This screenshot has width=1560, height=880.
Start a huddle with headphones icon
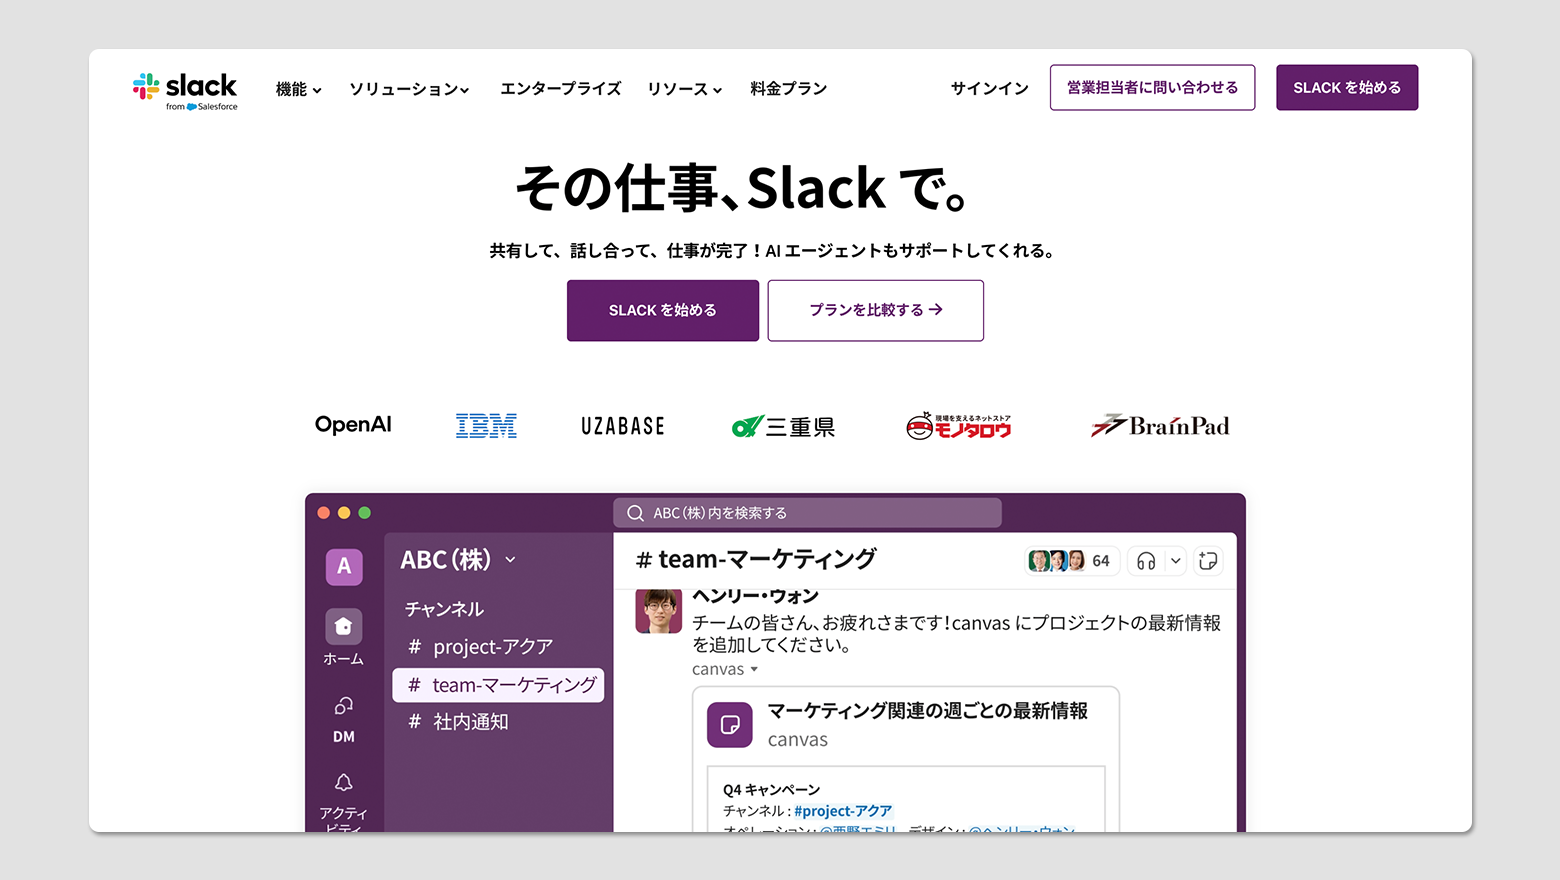click(x=1146, y=561)
